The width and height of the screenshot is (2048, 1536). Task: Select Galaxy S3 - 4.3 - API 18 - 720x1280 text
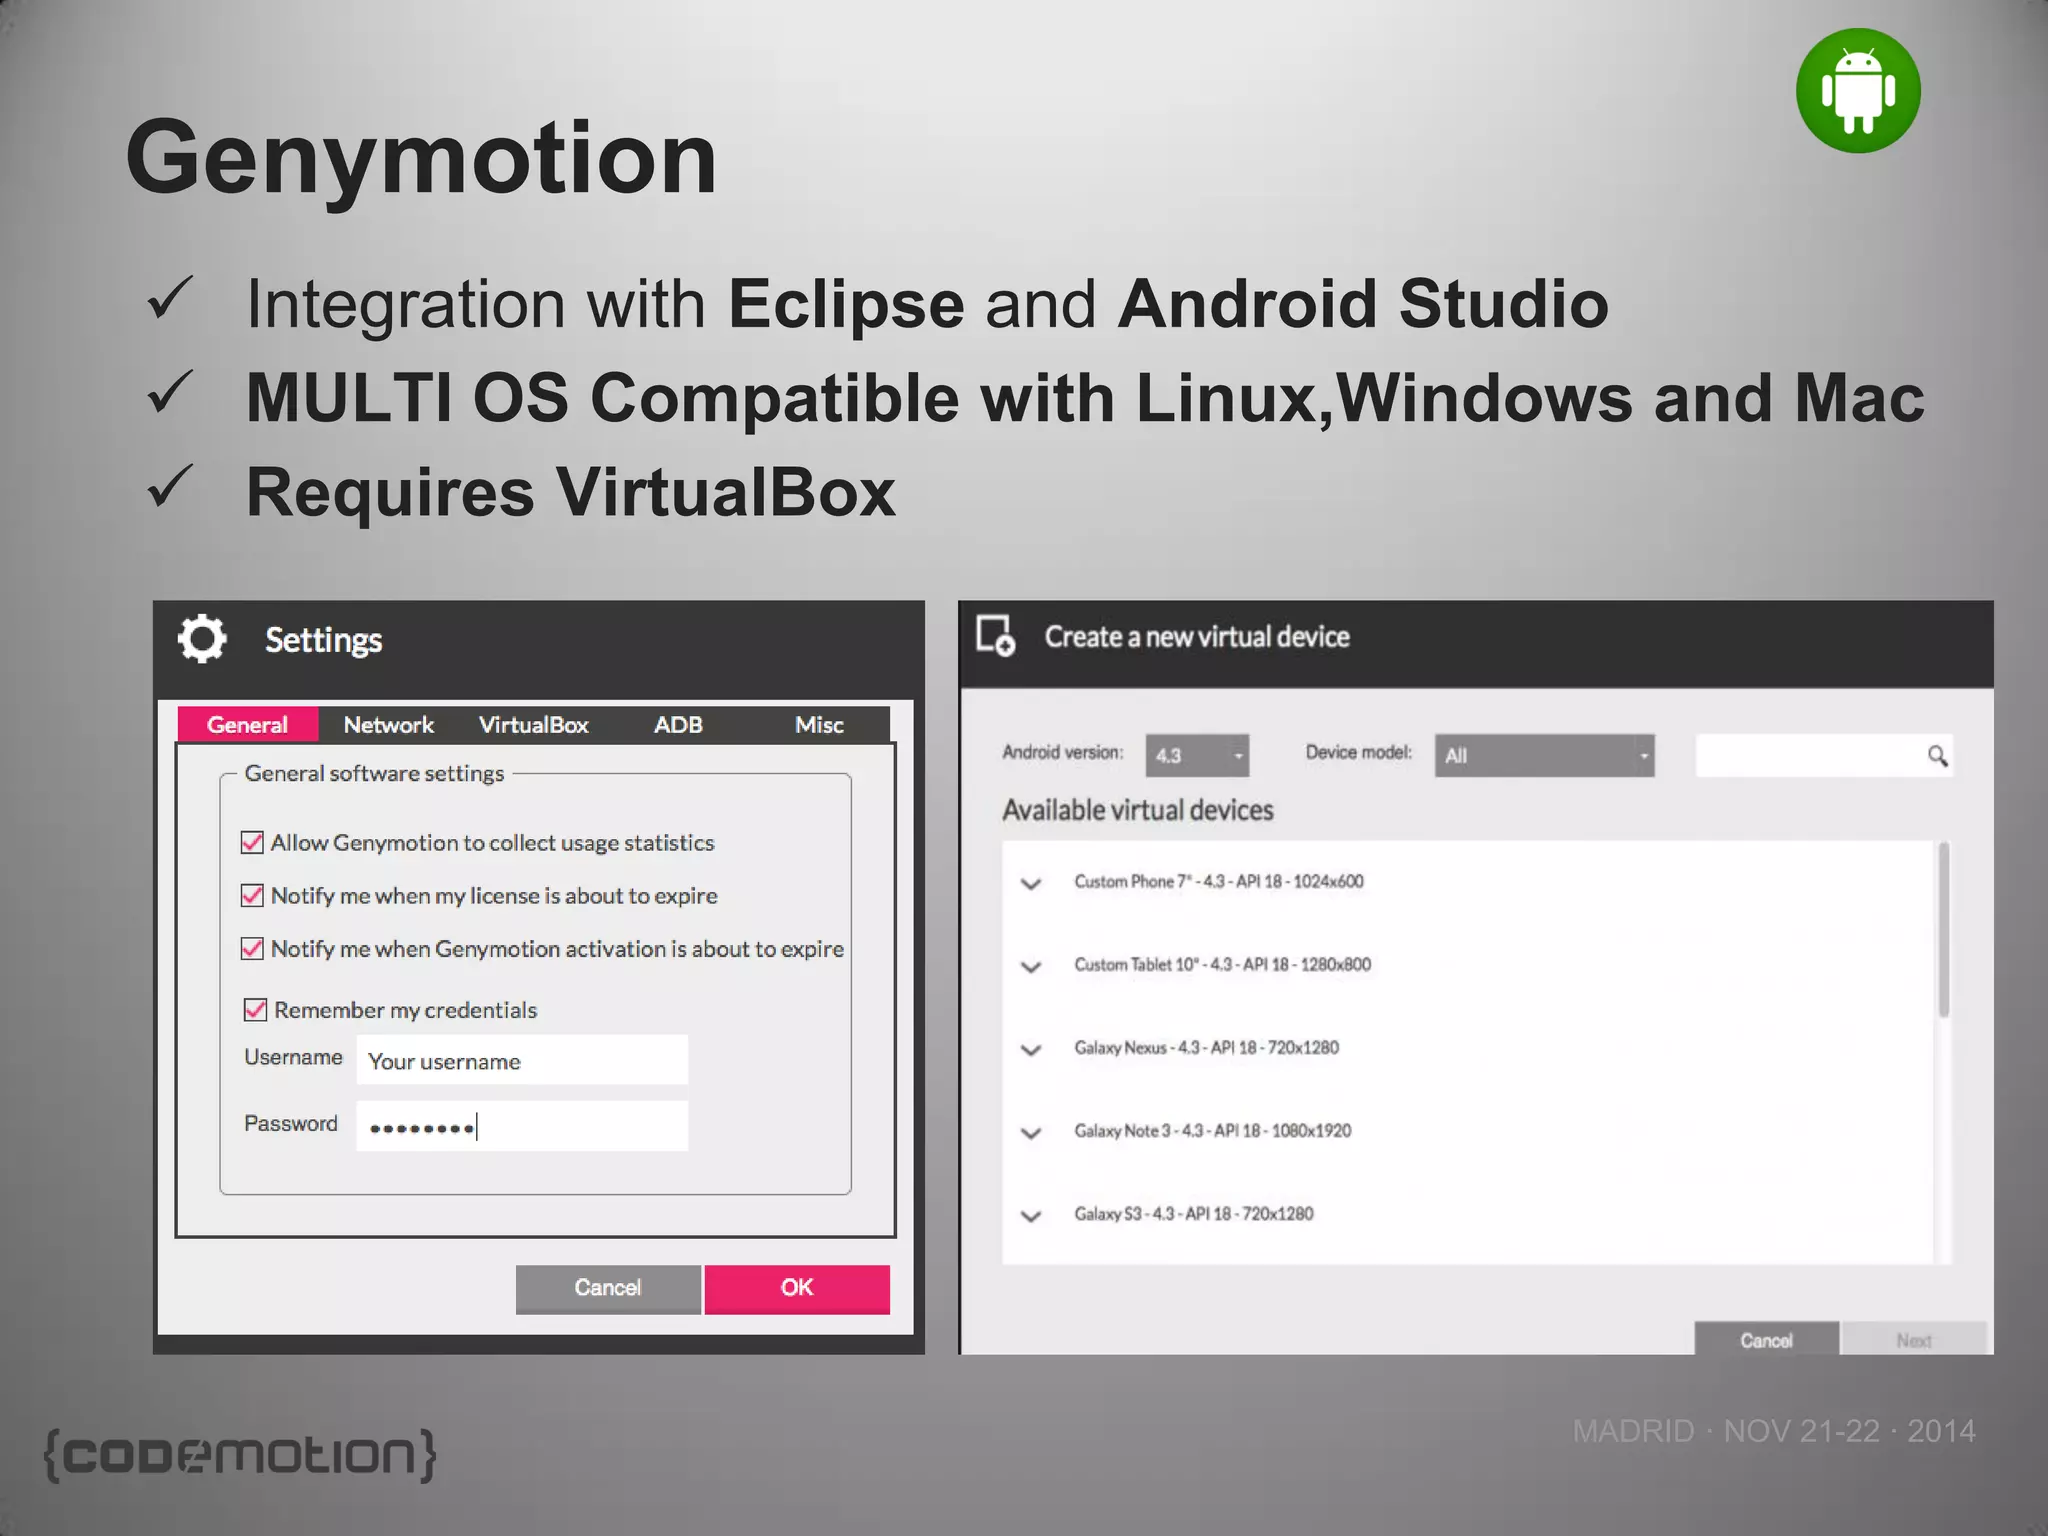1194,1213
